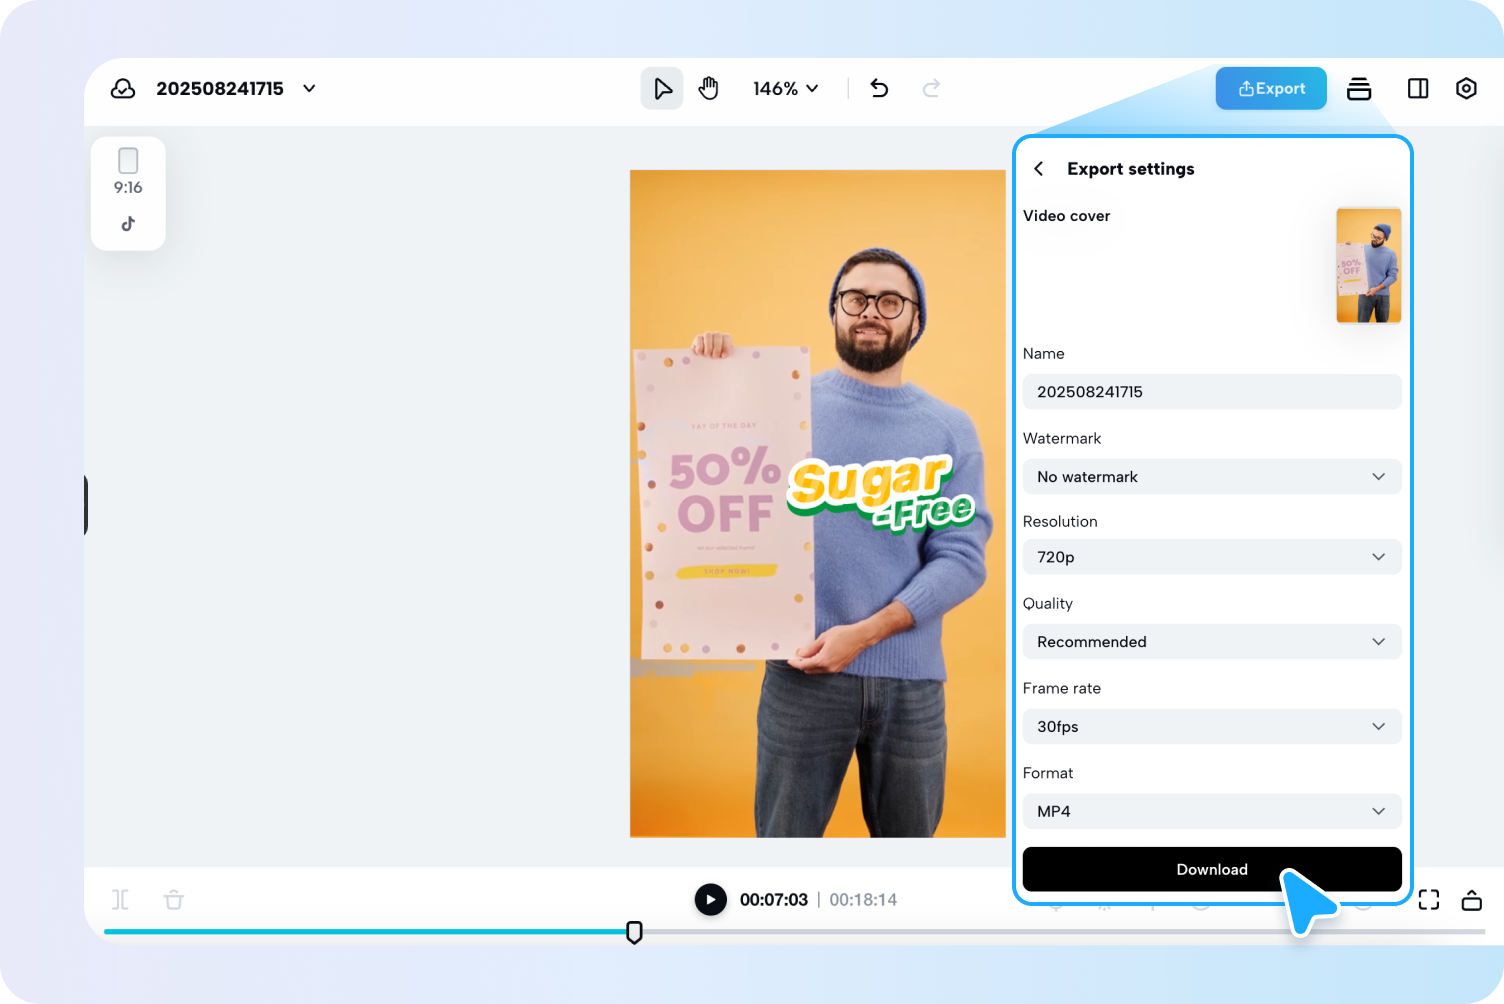Undo the last action
Viewport: 1504px width, 1004px height.
click(879, 88)
